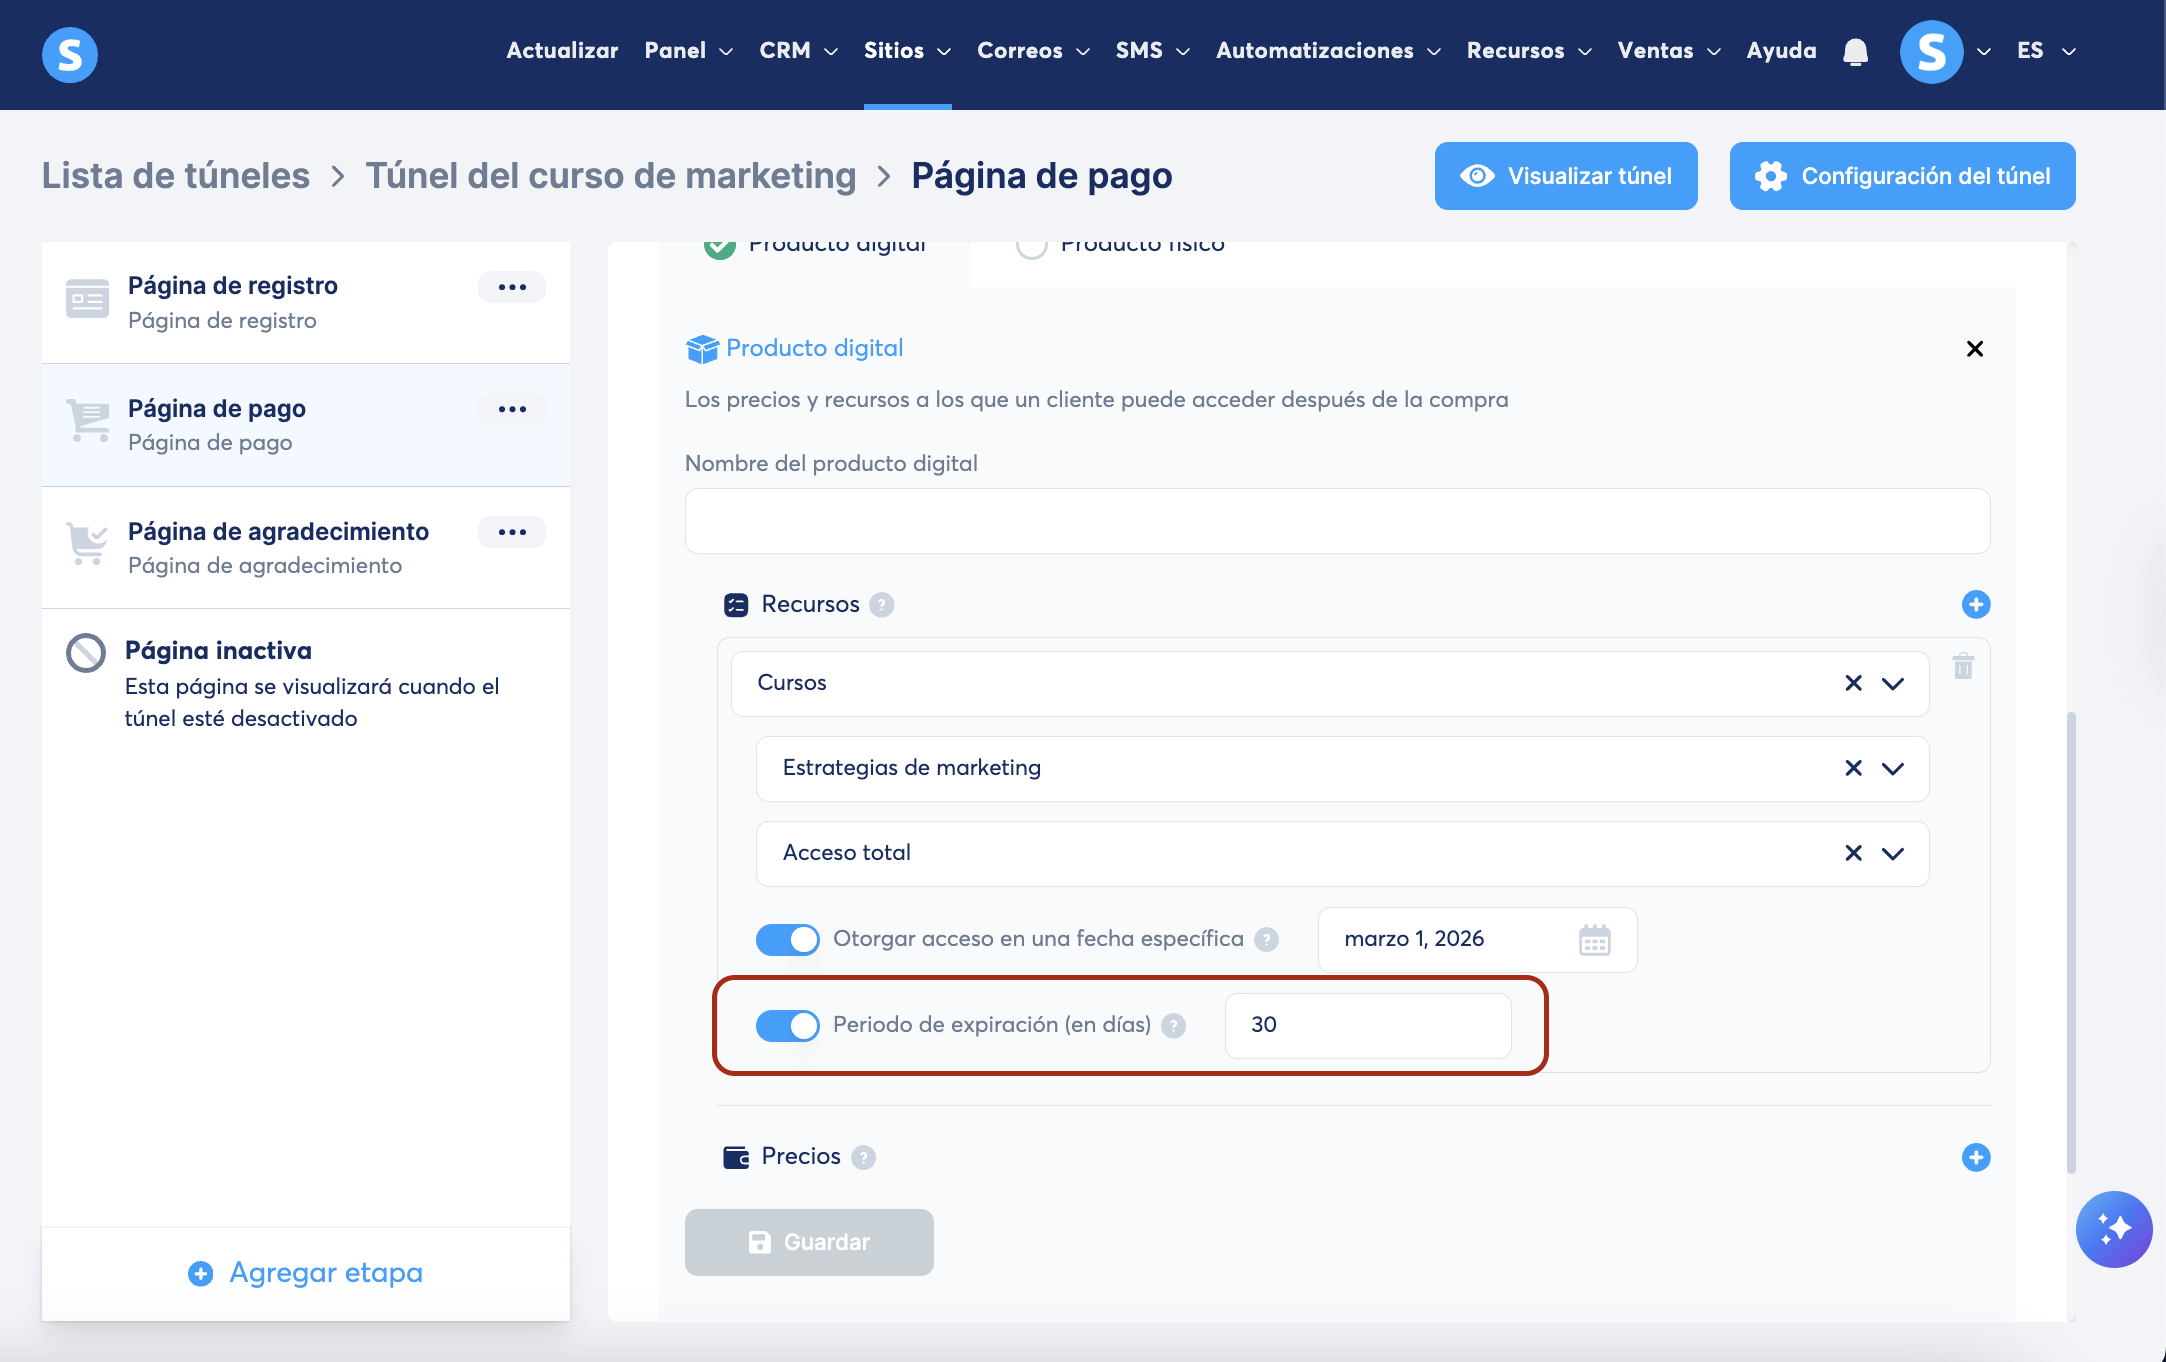Click help icon next to Recursos
The height and width of the screenshot is (1362, 2166).
click(x=881, y=605)
